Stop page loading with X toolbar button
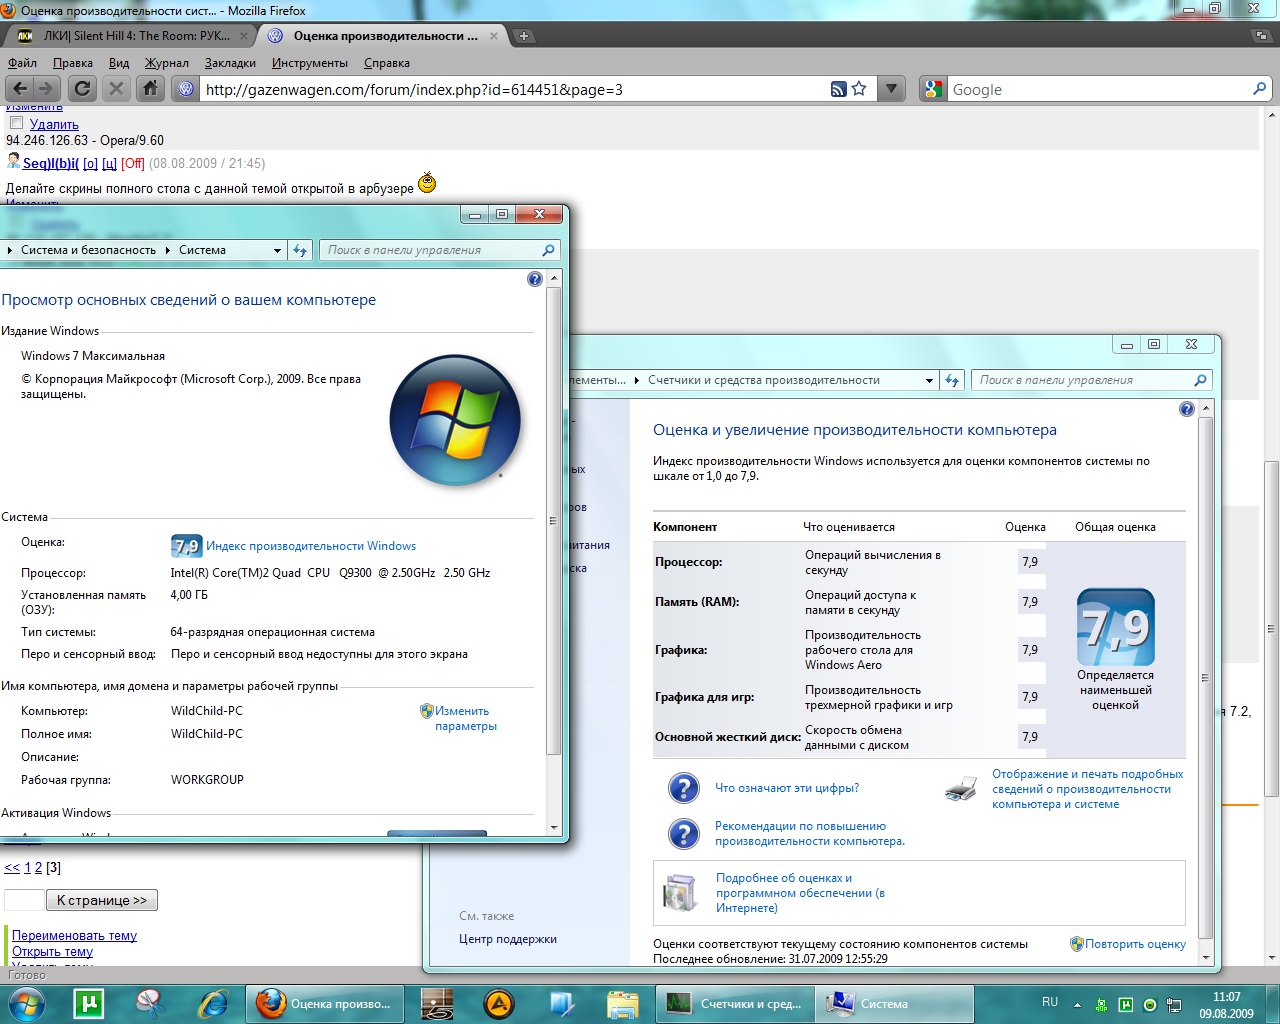This screenshot has width=1280, height=1024. coord(117,88)
